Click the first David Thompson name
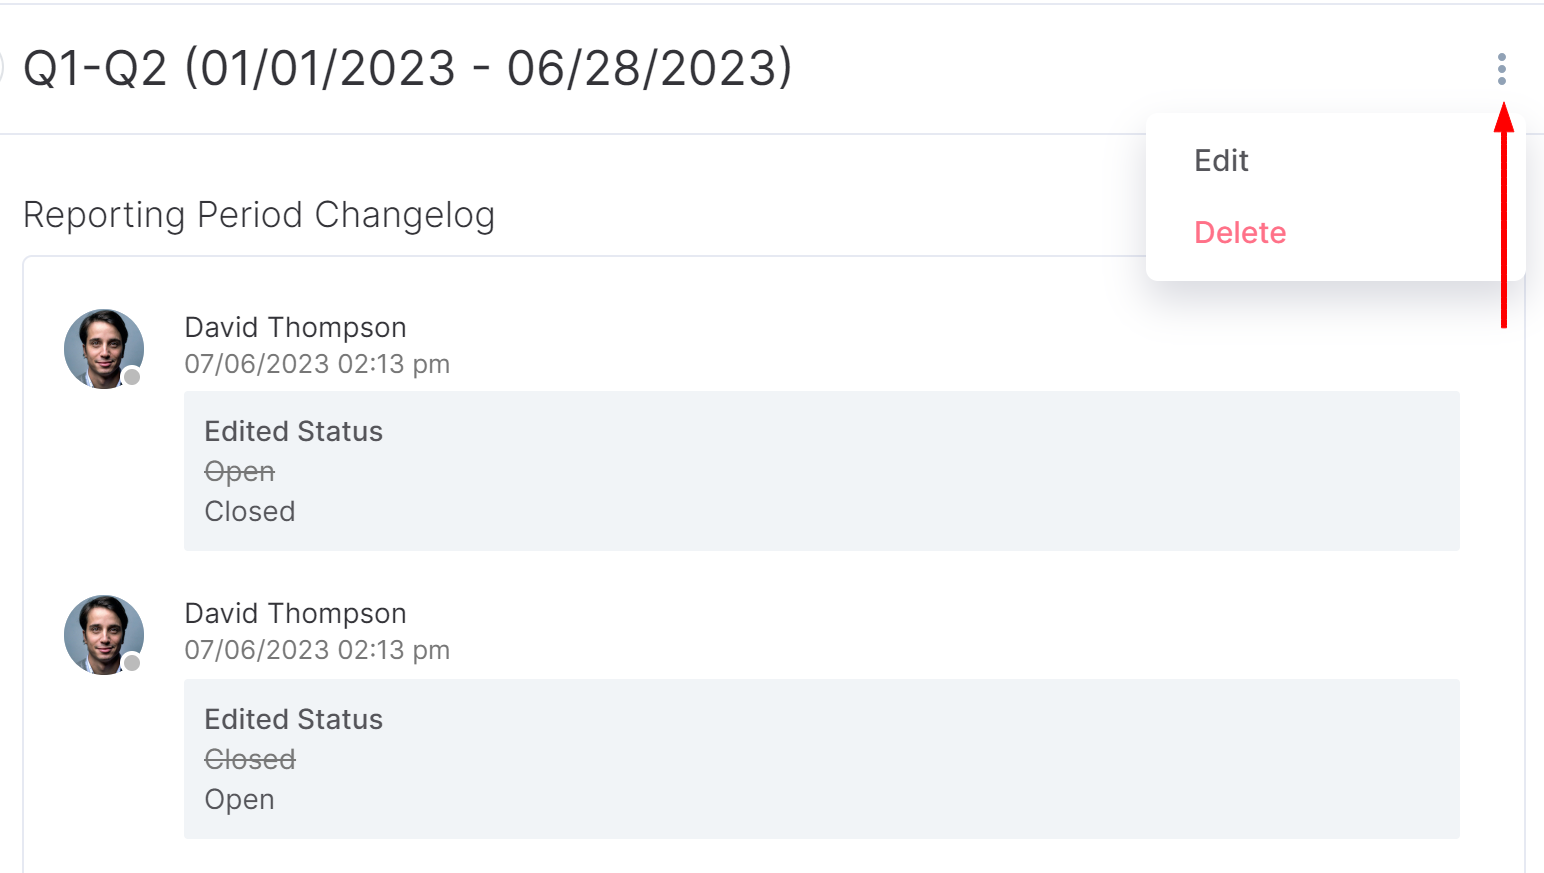This screenshot has width=1544, height=873. click(x=296, y=328)
